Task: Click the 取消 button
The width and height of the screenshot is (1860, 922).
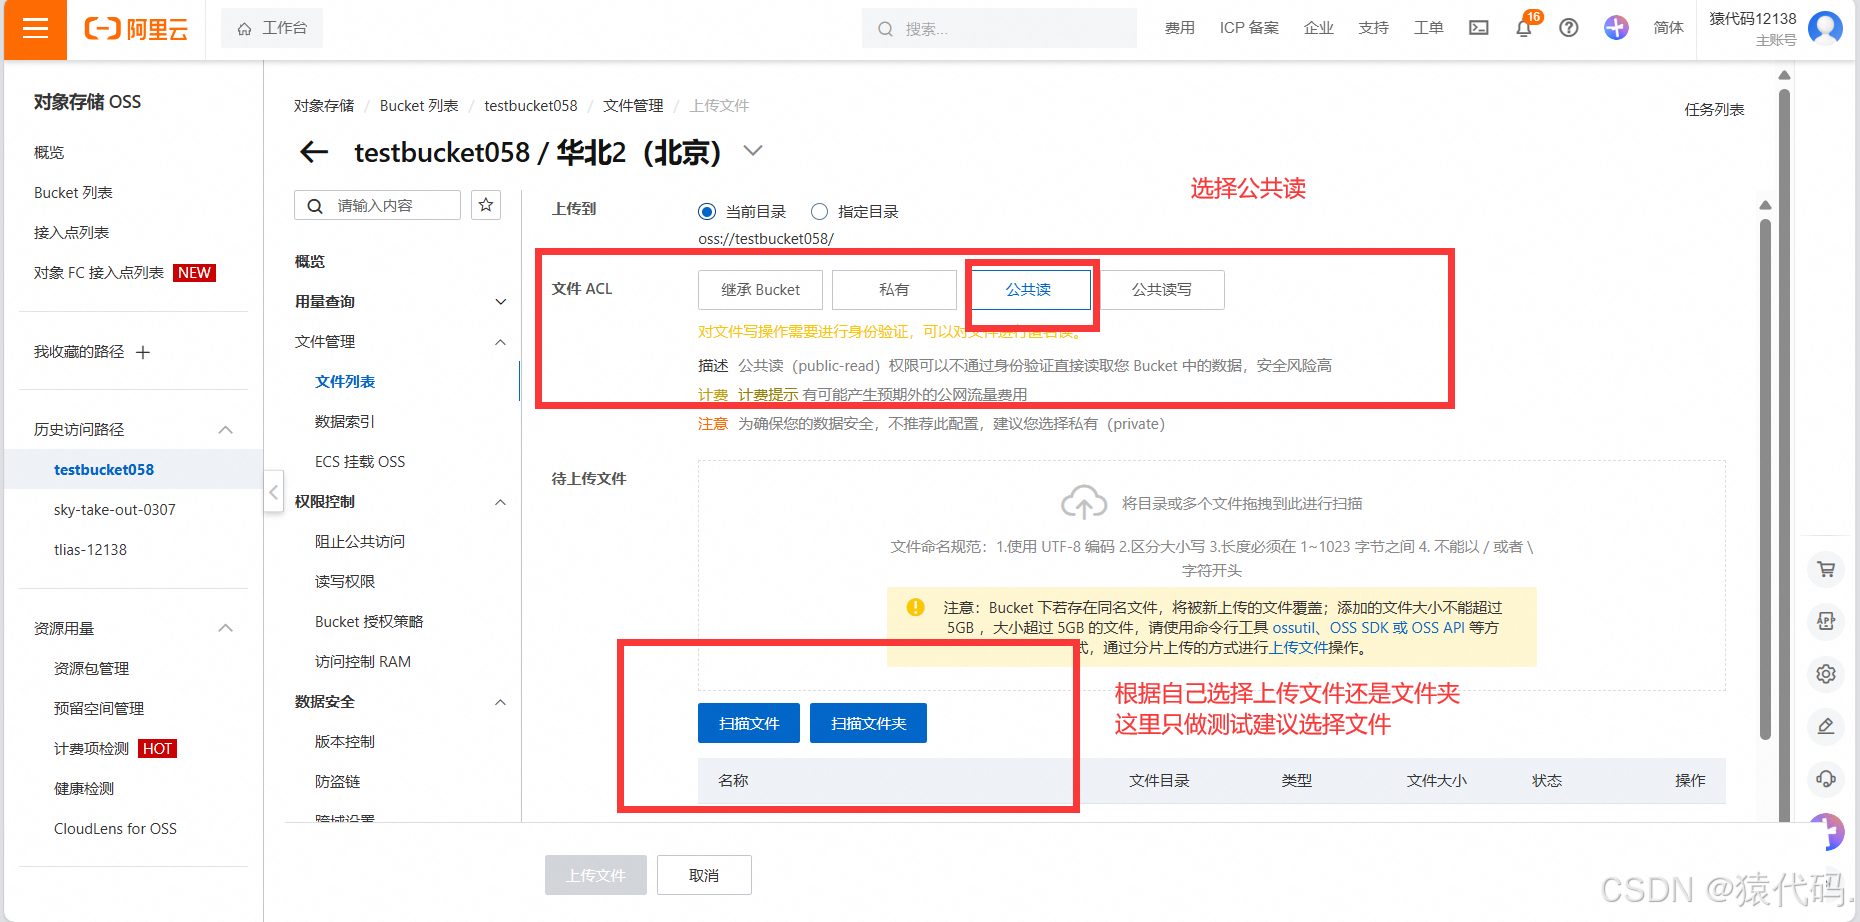Action: [x=704, y=875]
